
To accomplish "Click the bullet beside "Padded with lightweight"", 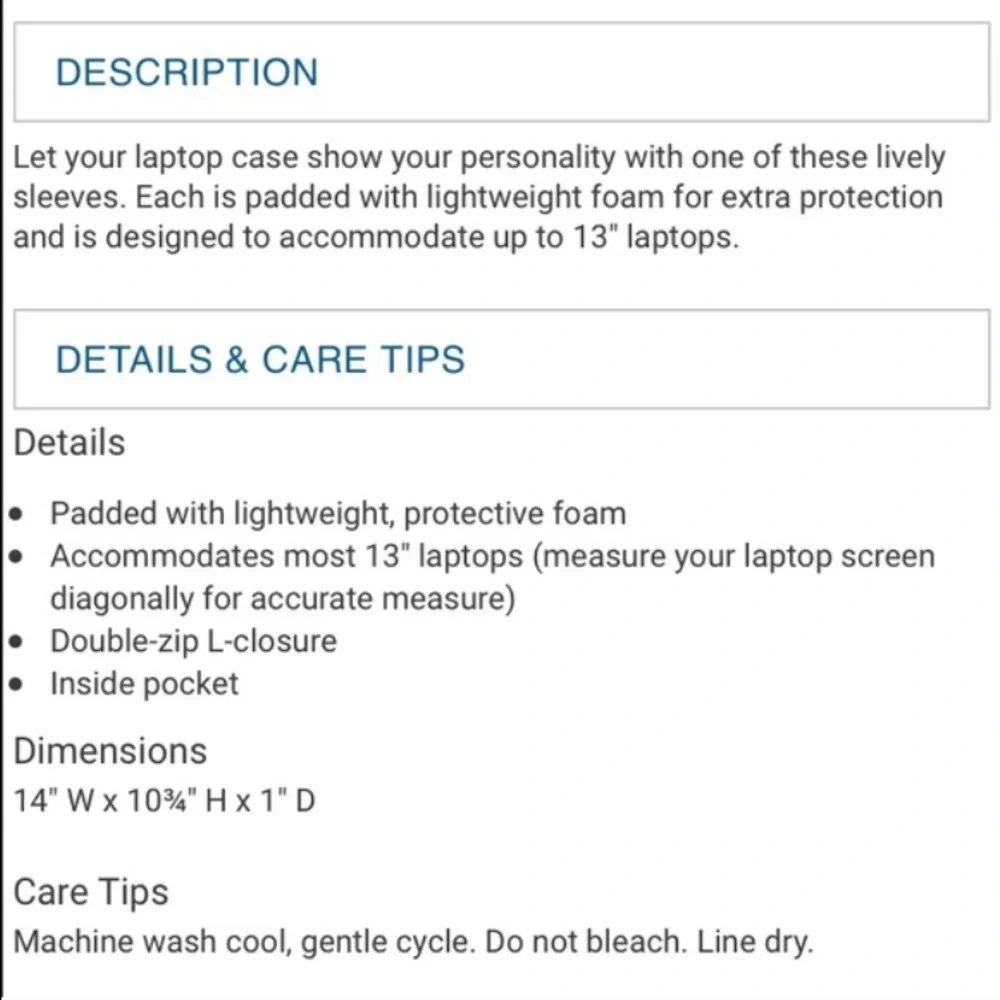I will pyautogui.click(x=19, y=515).
